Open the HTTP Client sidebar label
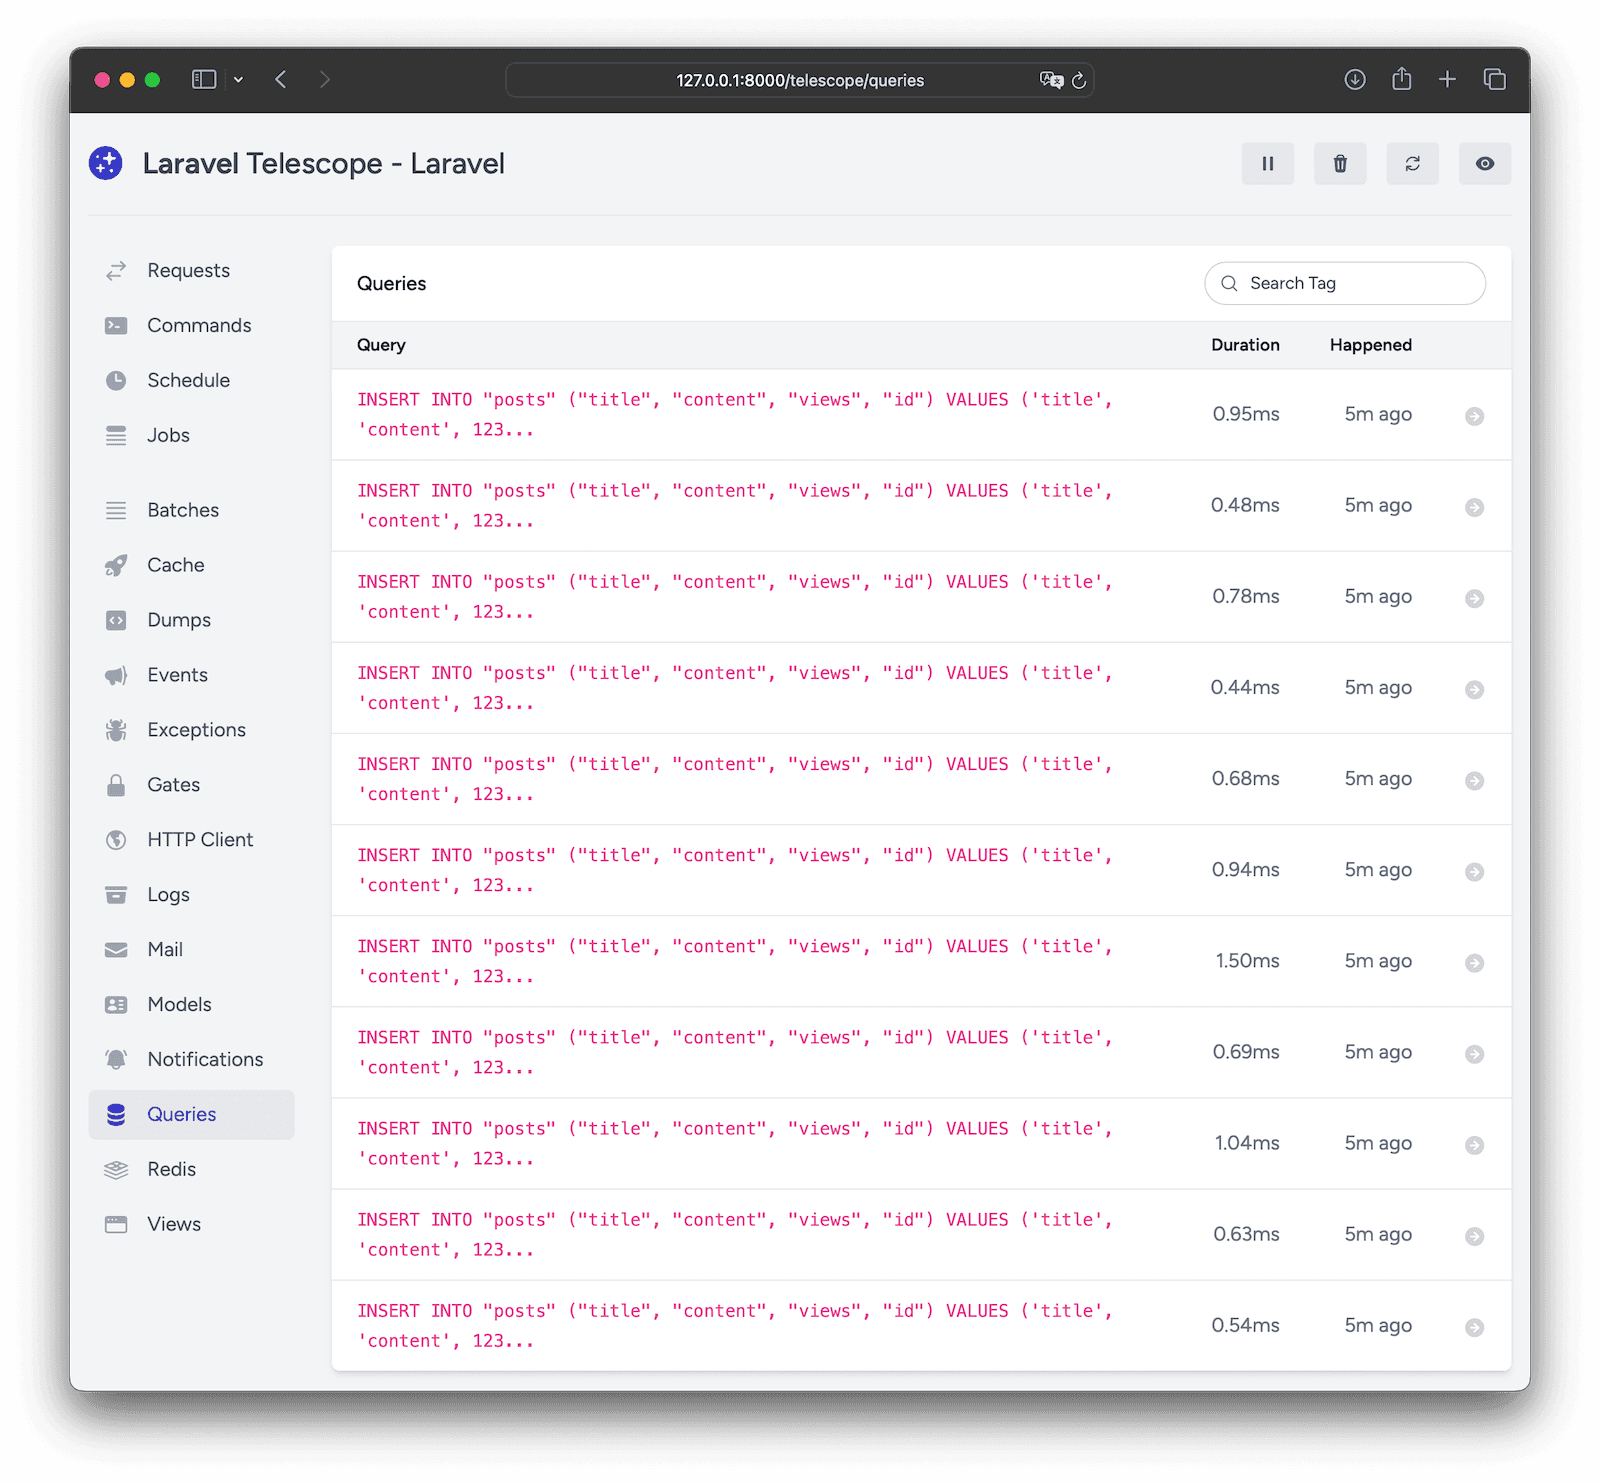This screenshot has height=1483, width=1600. pos(200,840)
